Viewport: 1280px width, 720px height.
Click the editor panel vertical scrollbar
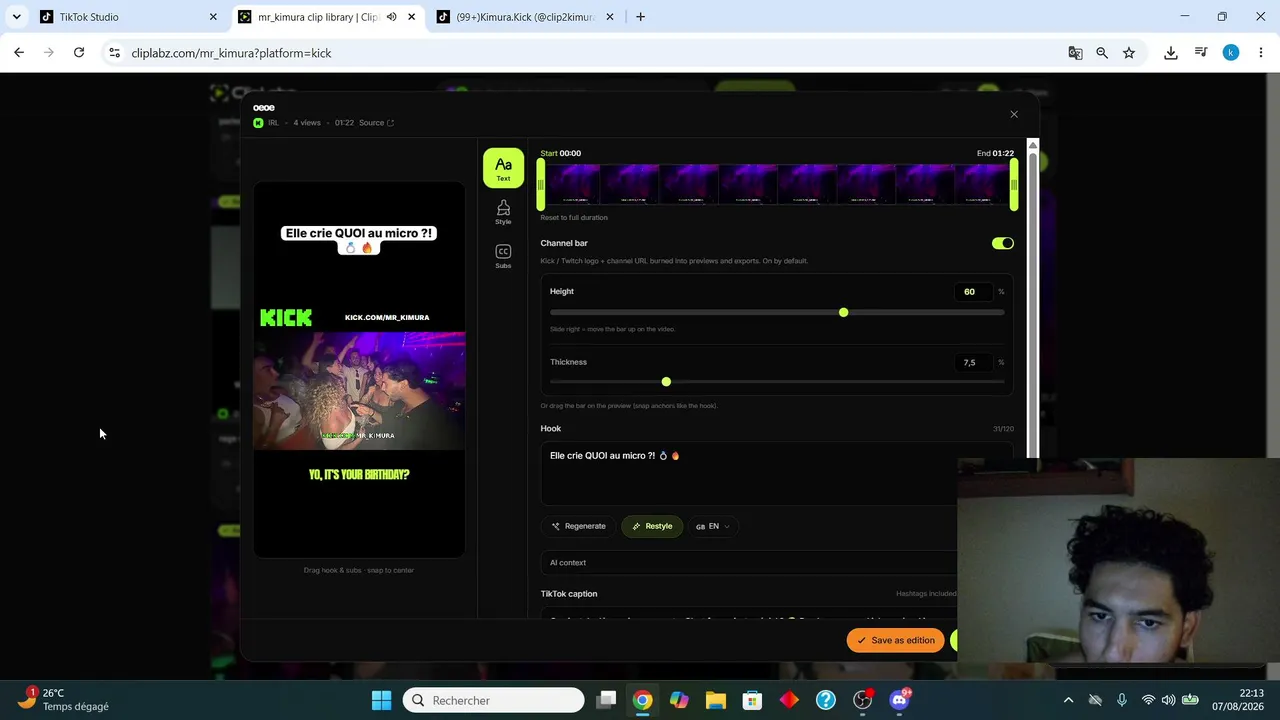click(x=1033, y=298)
